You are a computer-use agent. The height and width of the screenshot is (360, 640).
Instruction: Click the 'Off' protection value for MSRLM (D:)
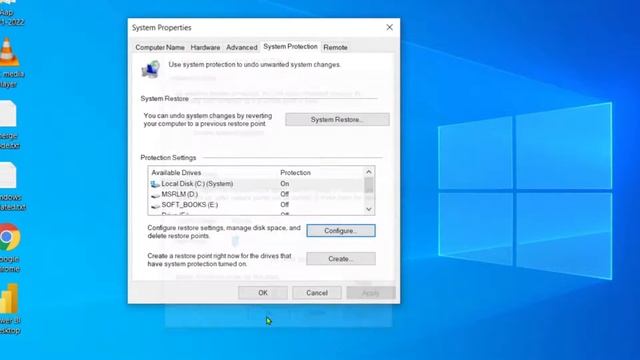(x=284, y=194)
